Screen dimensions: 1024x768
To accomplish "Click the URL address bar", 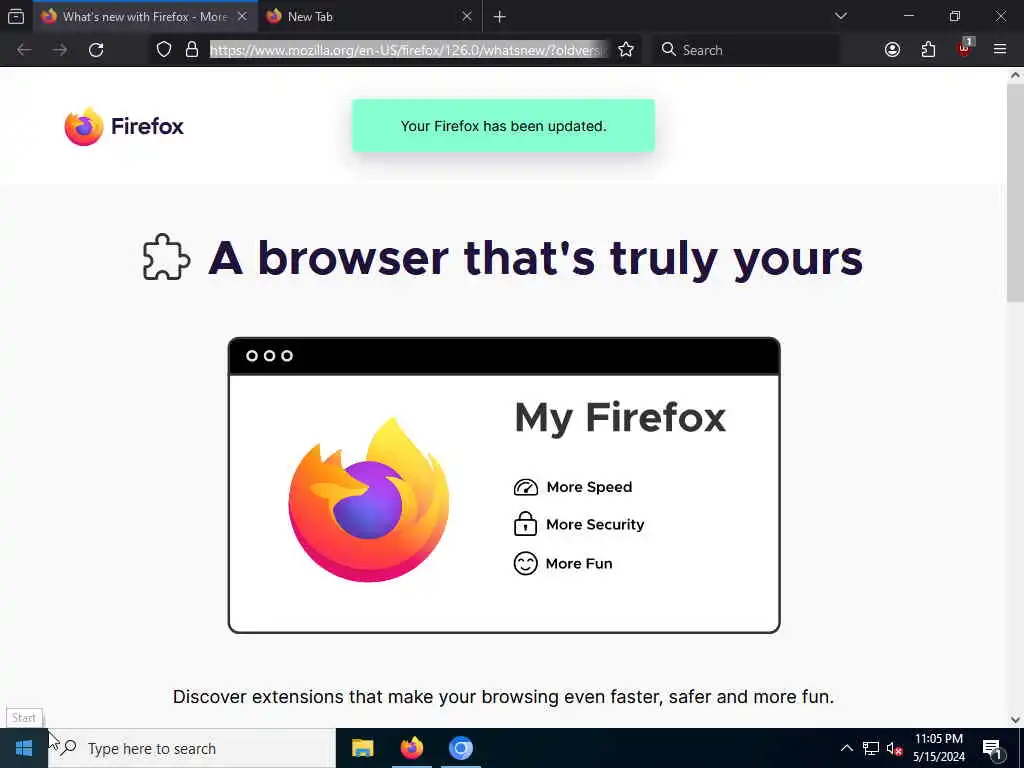I will 409,50.
